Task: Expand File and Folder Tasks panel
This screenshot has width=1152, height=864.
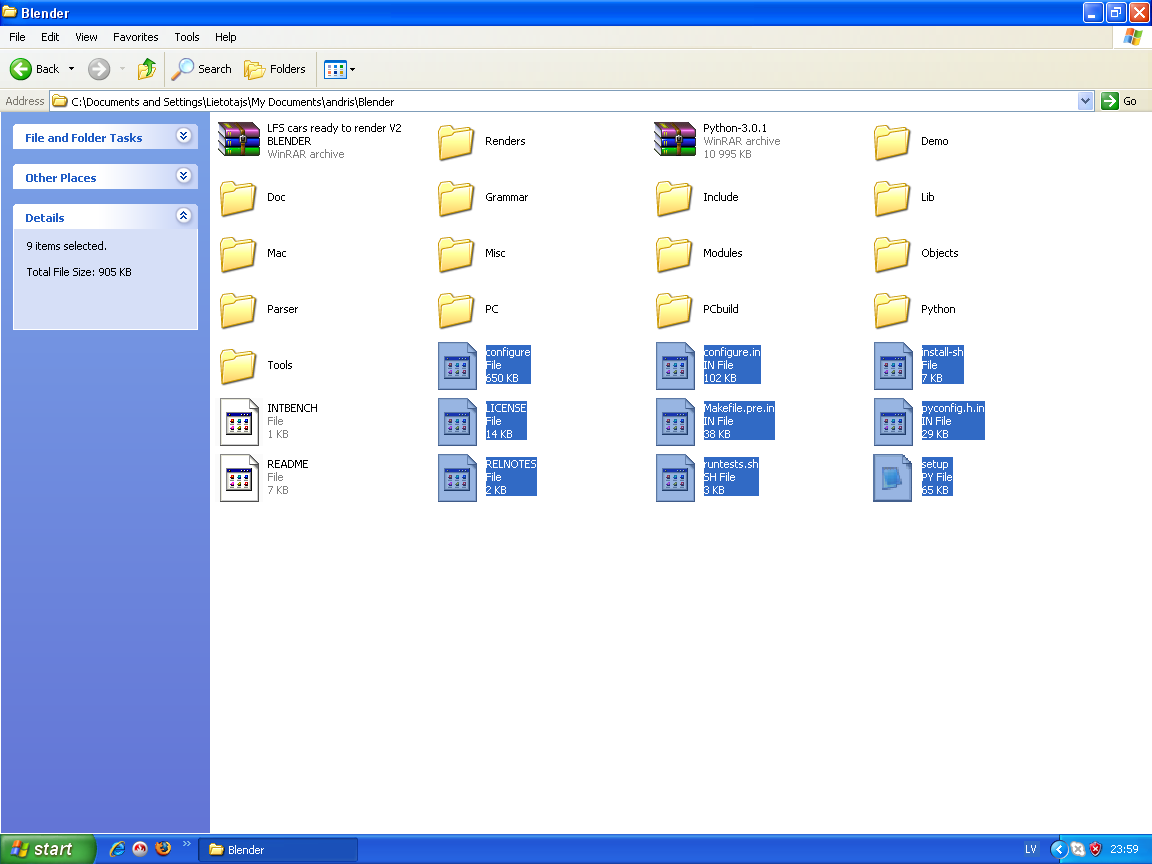Action: click(x=184, y=136)
